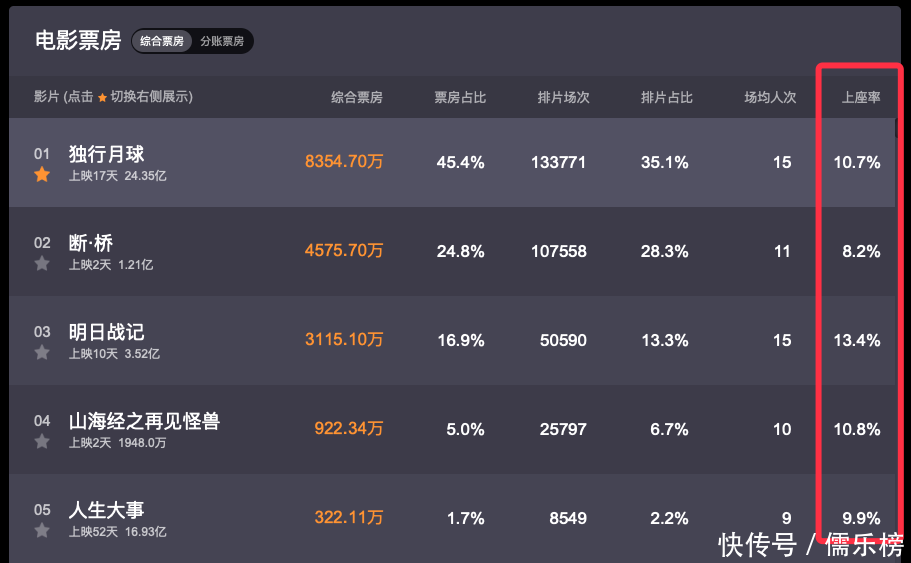Image resolution: width=911 pixels, height=563 pixels.
Task: Switch to the 综合票房 tab
Action: pyautogui.click(x=162, y=41)
